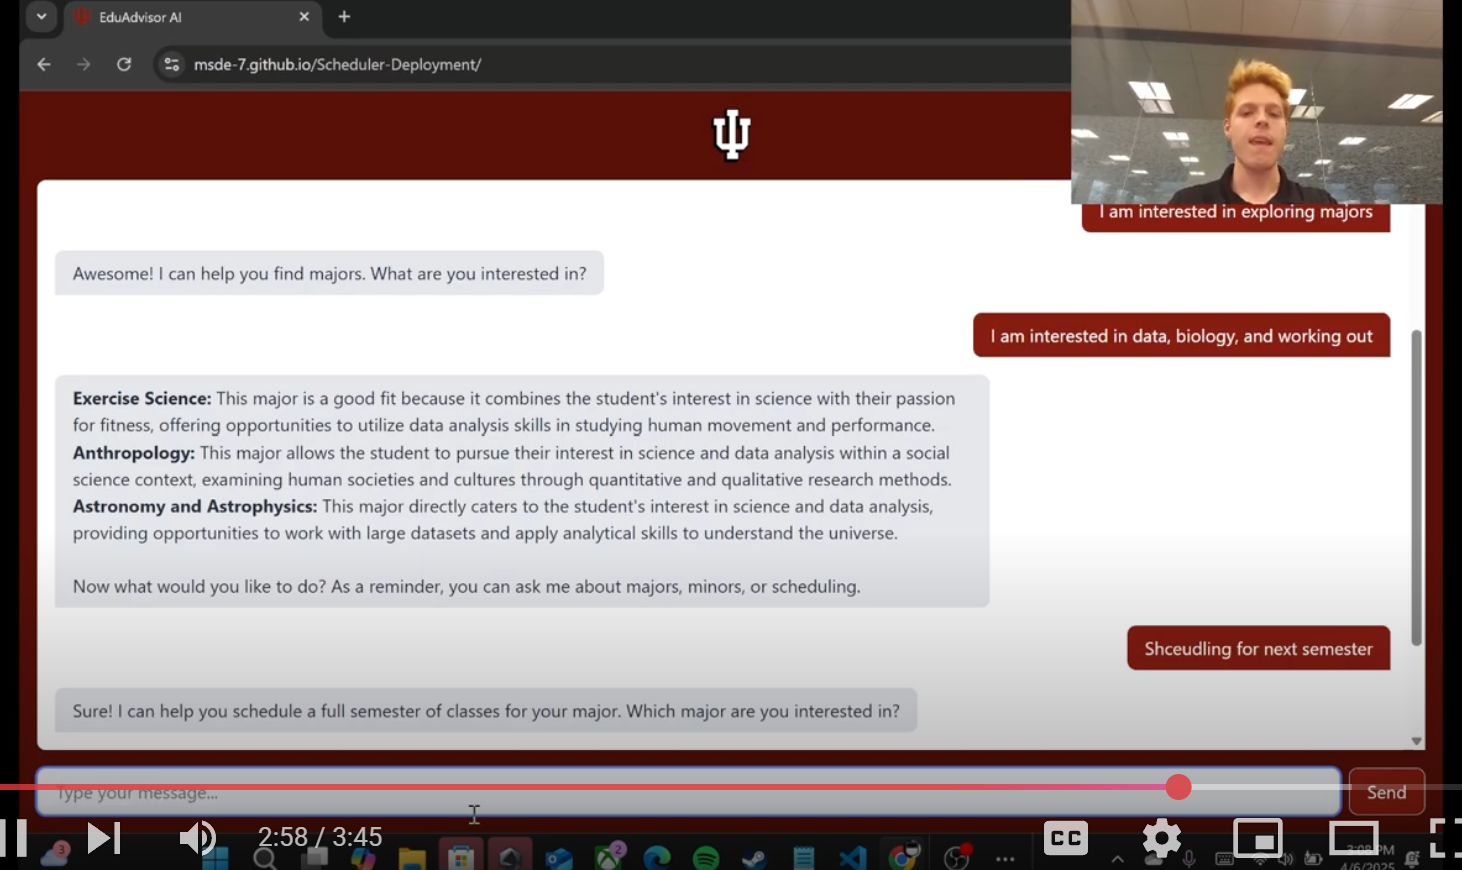The image size is (1462, 870).
Task: Click 'Now what would you like to do?' line
Action: (x=466, y=586)
